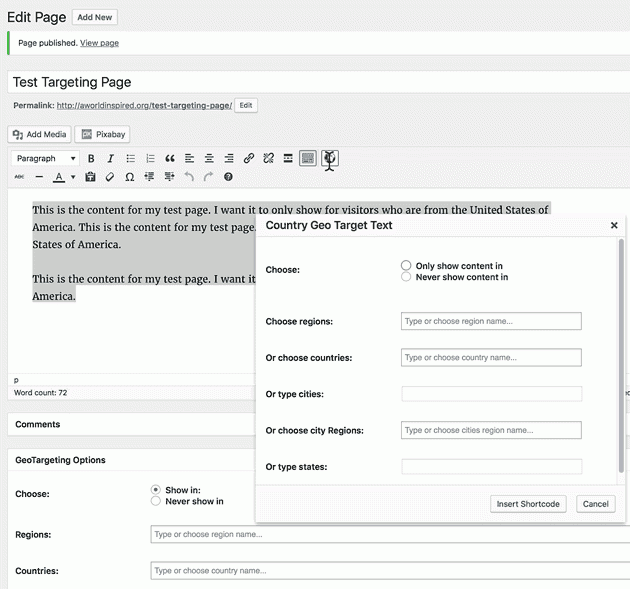Undo the last edit
This screenshot has width=630, height=589.
189,177
